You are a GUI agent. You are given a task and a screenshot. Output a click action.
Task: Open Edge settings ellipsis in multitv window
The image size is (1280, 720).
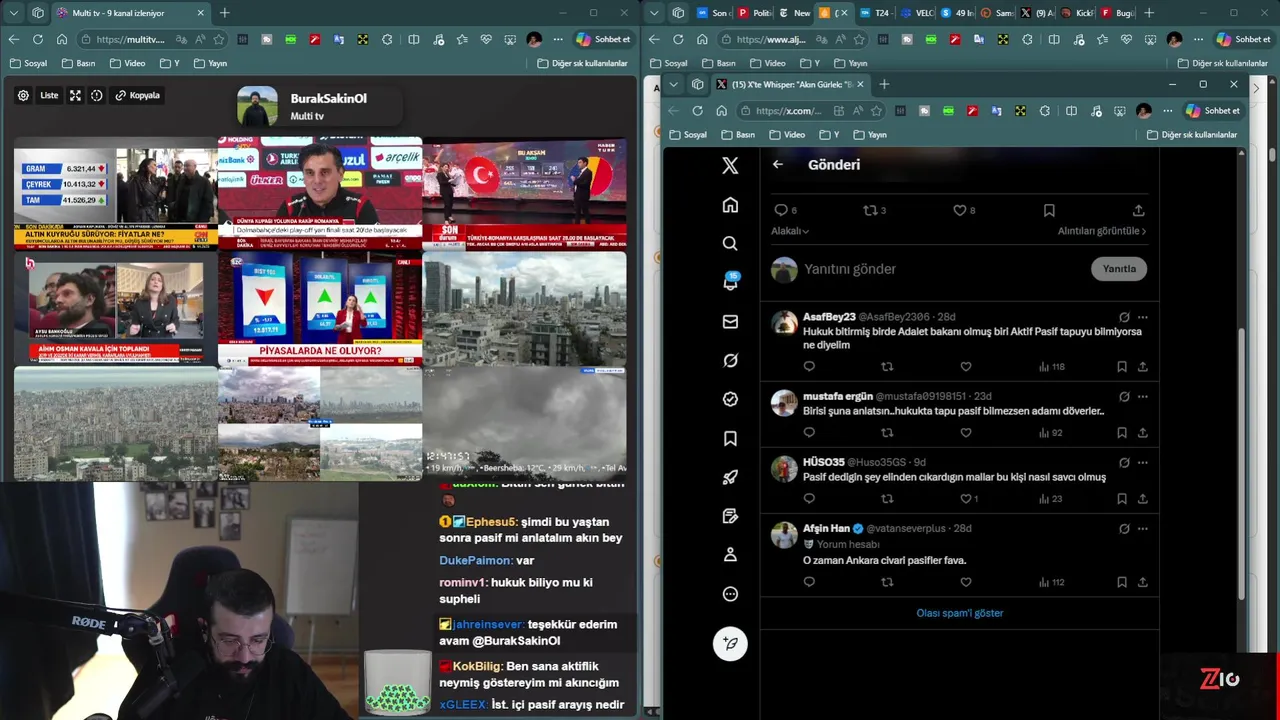click(x=558, y=39)
